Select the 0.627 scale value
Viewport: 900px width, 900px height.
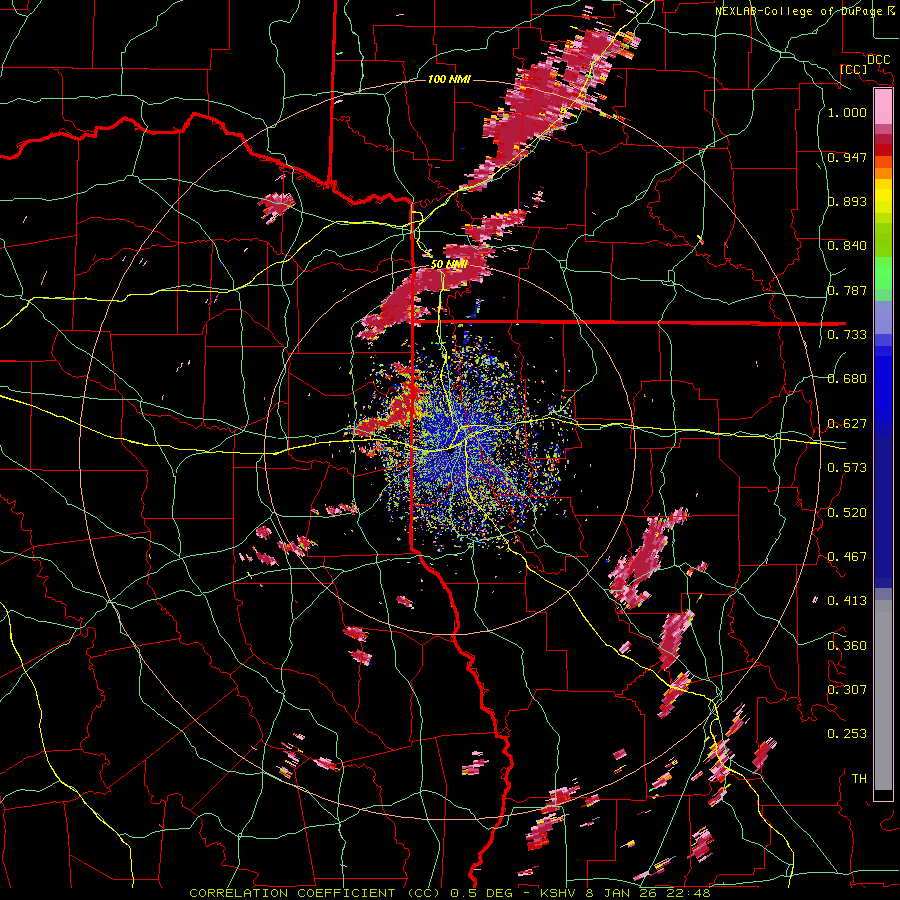(x=847, y=424)
